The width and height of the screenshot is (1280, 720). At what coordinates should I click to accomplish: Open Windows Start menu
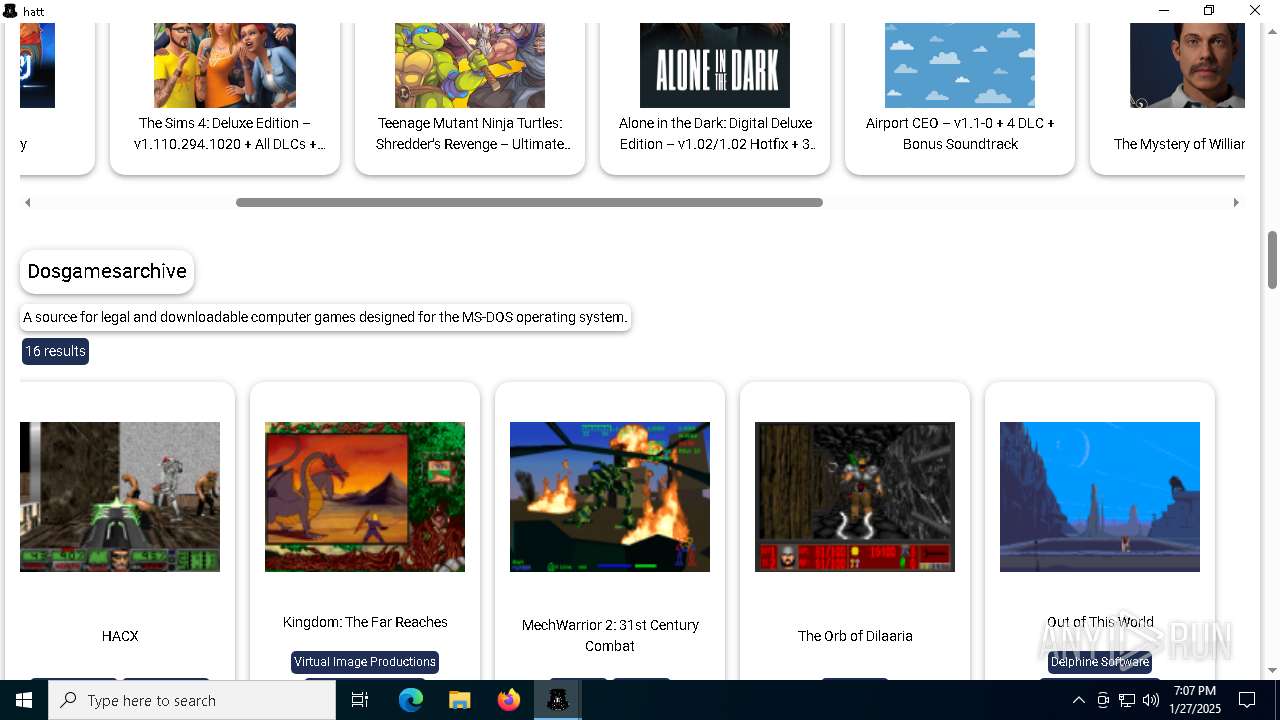(x=24, y=700)
